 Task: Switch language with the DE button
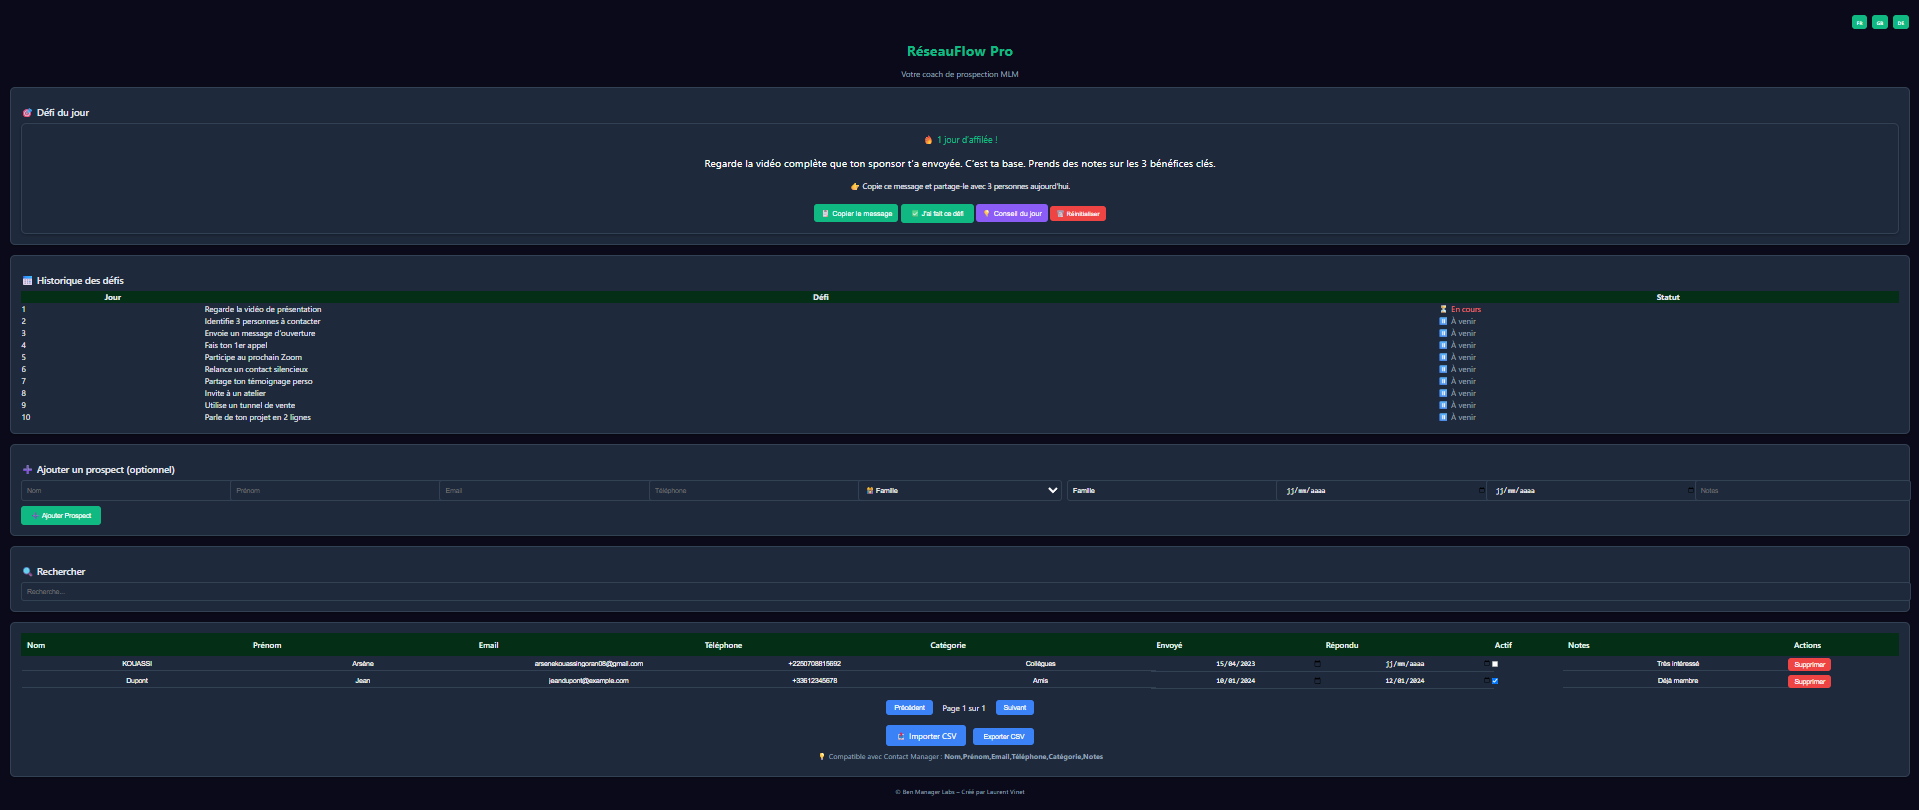(1901, 22)
